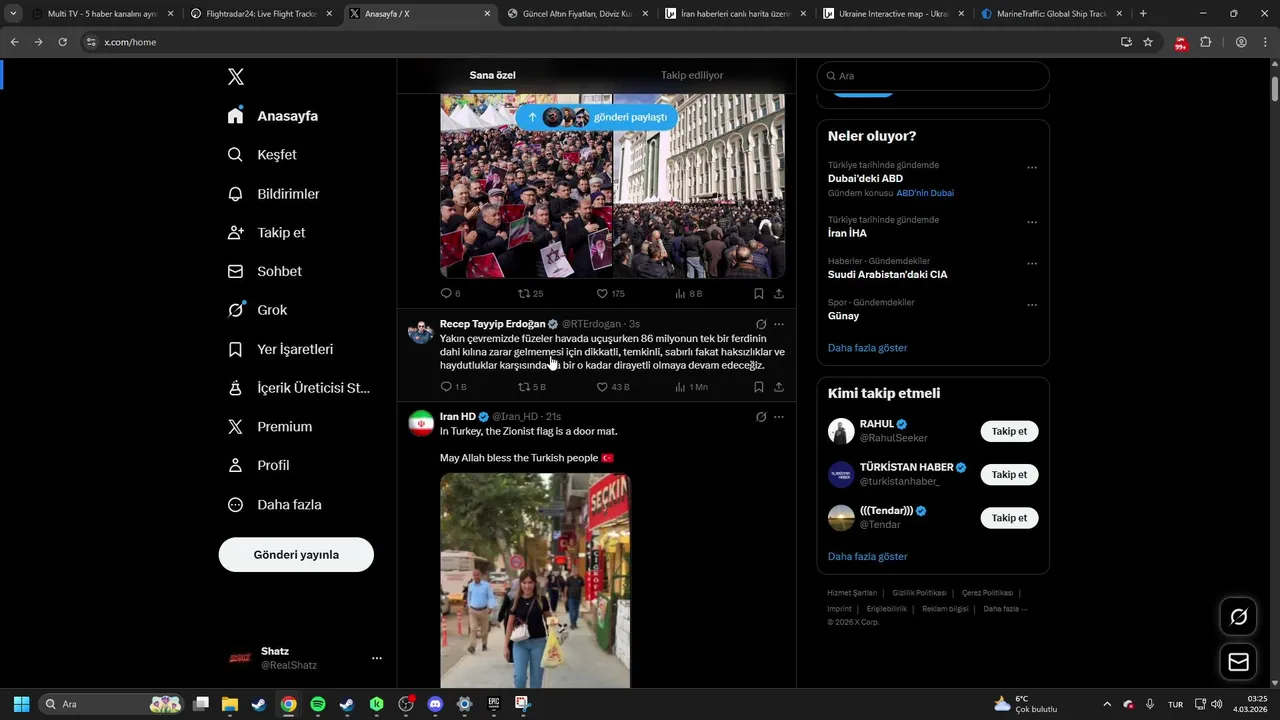The height and width of the screenshot is (720, 1280).
Task: Share the Erdoğan post
Action: [779, 387]
